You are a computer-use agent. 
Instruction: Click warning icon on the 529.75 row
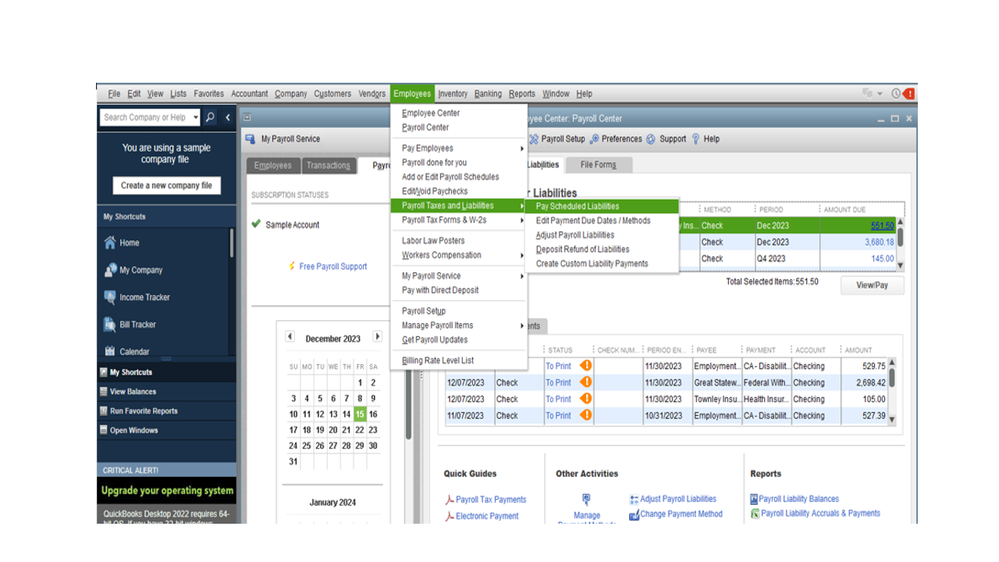click(x=586, y=366)
